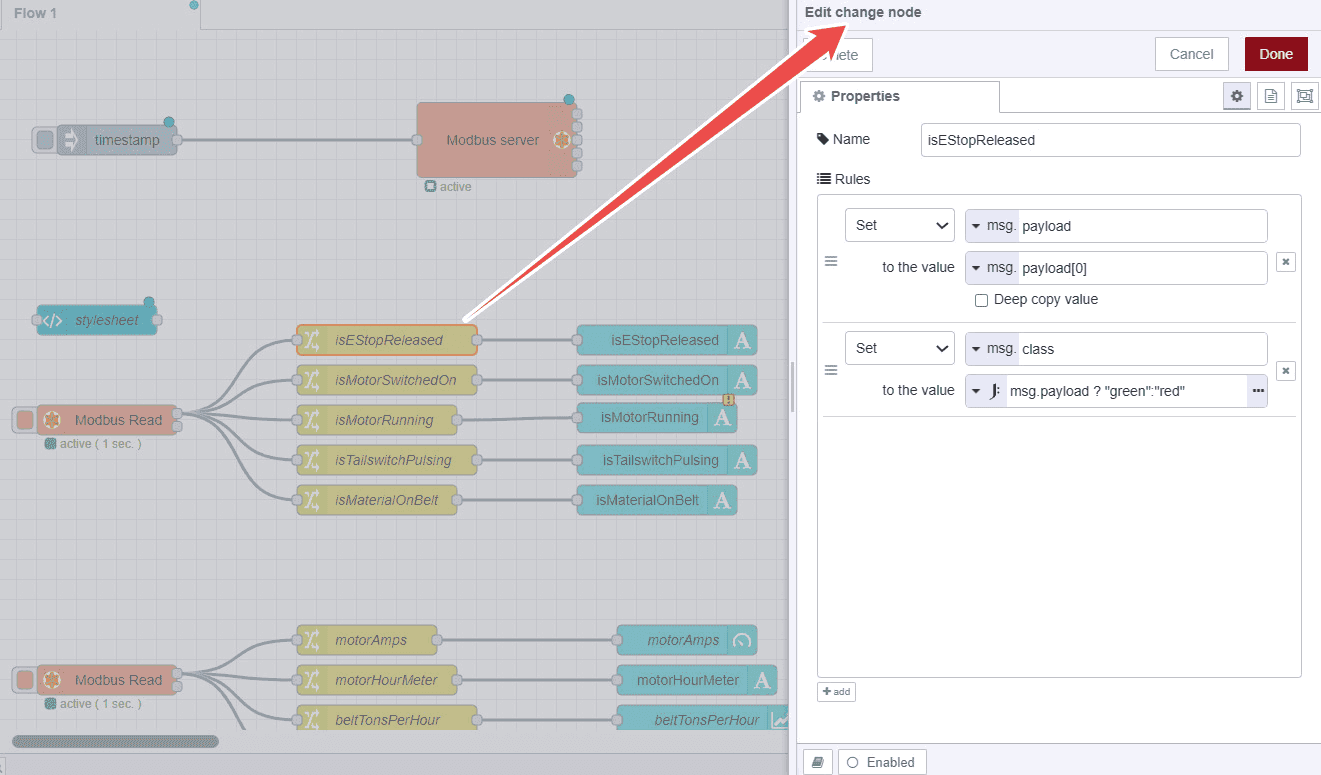Screen dimensions: 1321x775
Task: Check the Deep copy value option
Action: (x=981, y=300)
